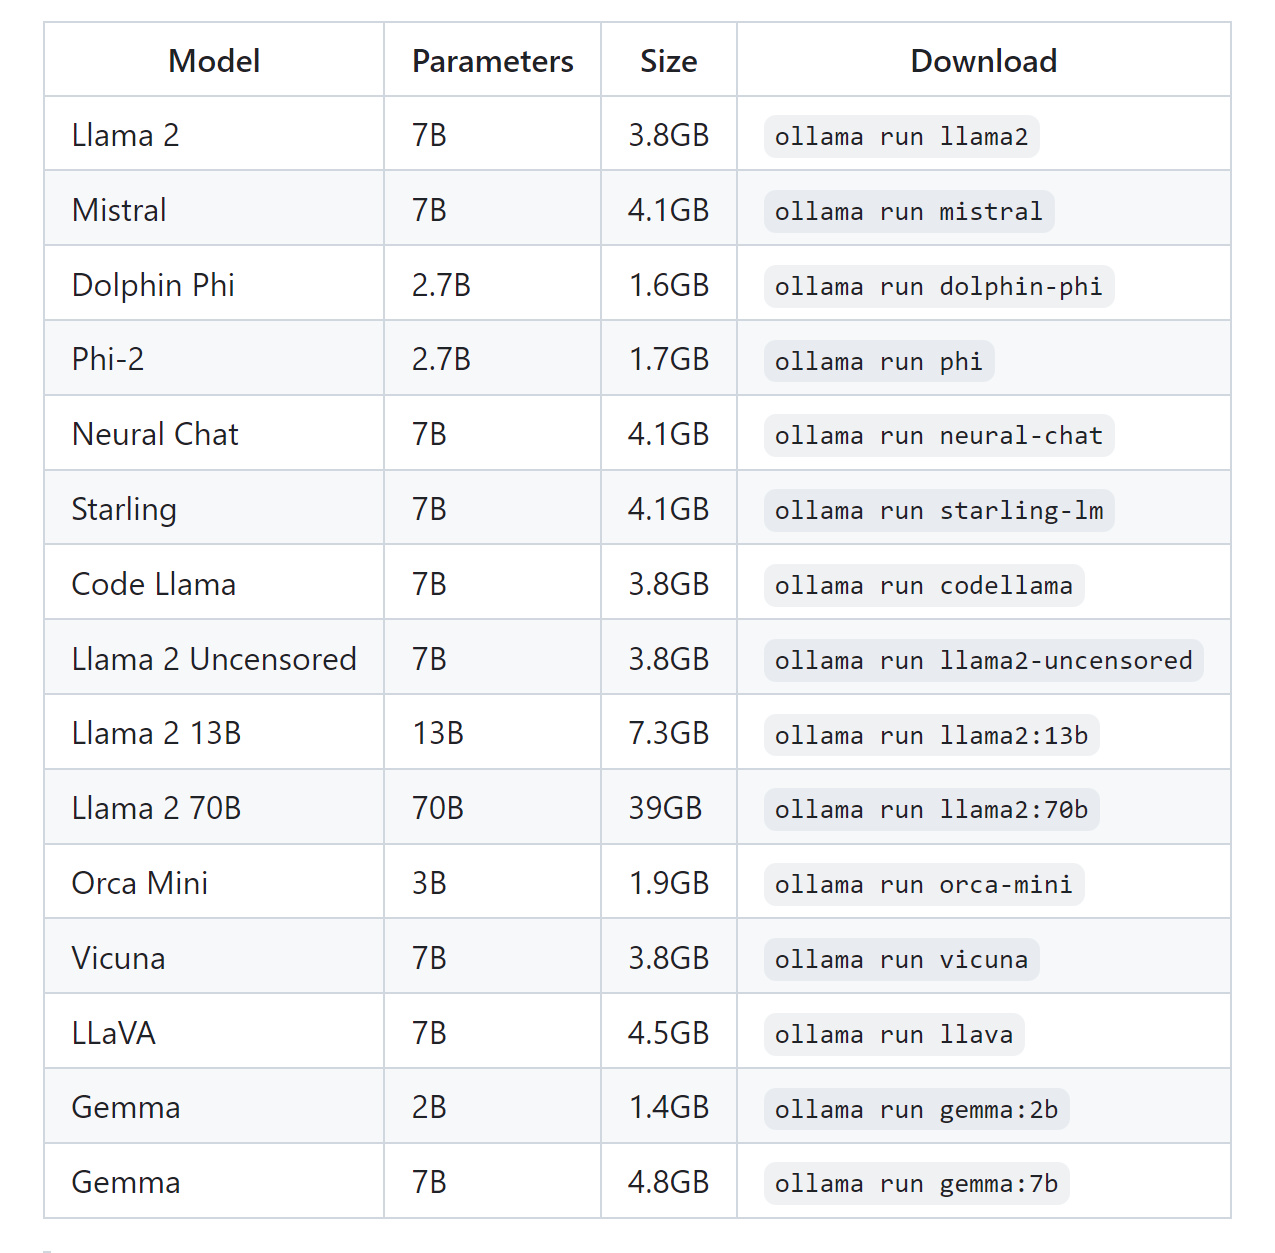Click the 'Download' column header
1275x1253 pixels.
(983, 61)
